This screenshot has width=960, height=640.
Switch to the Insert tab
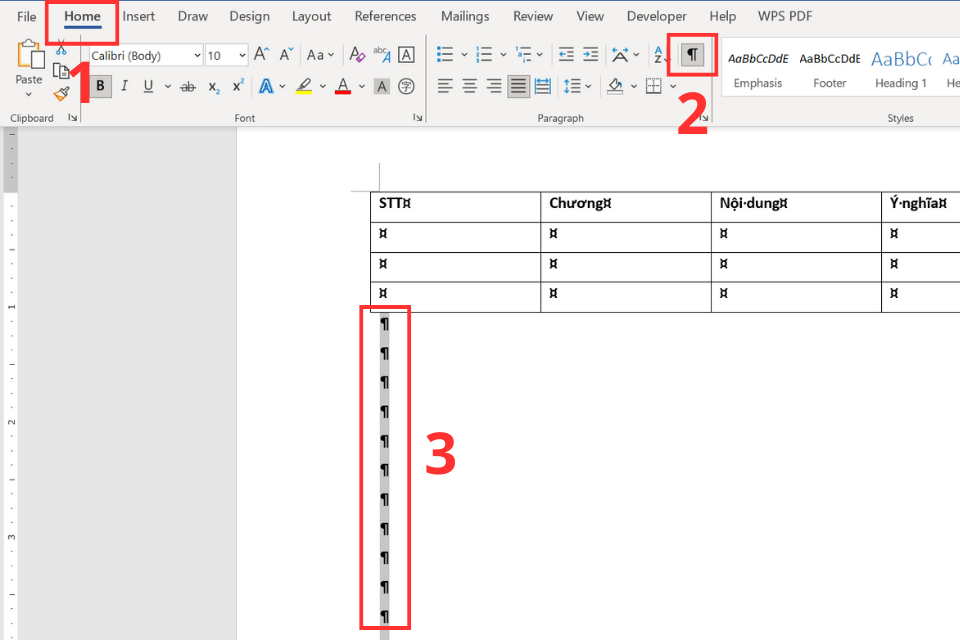(138, 17)
